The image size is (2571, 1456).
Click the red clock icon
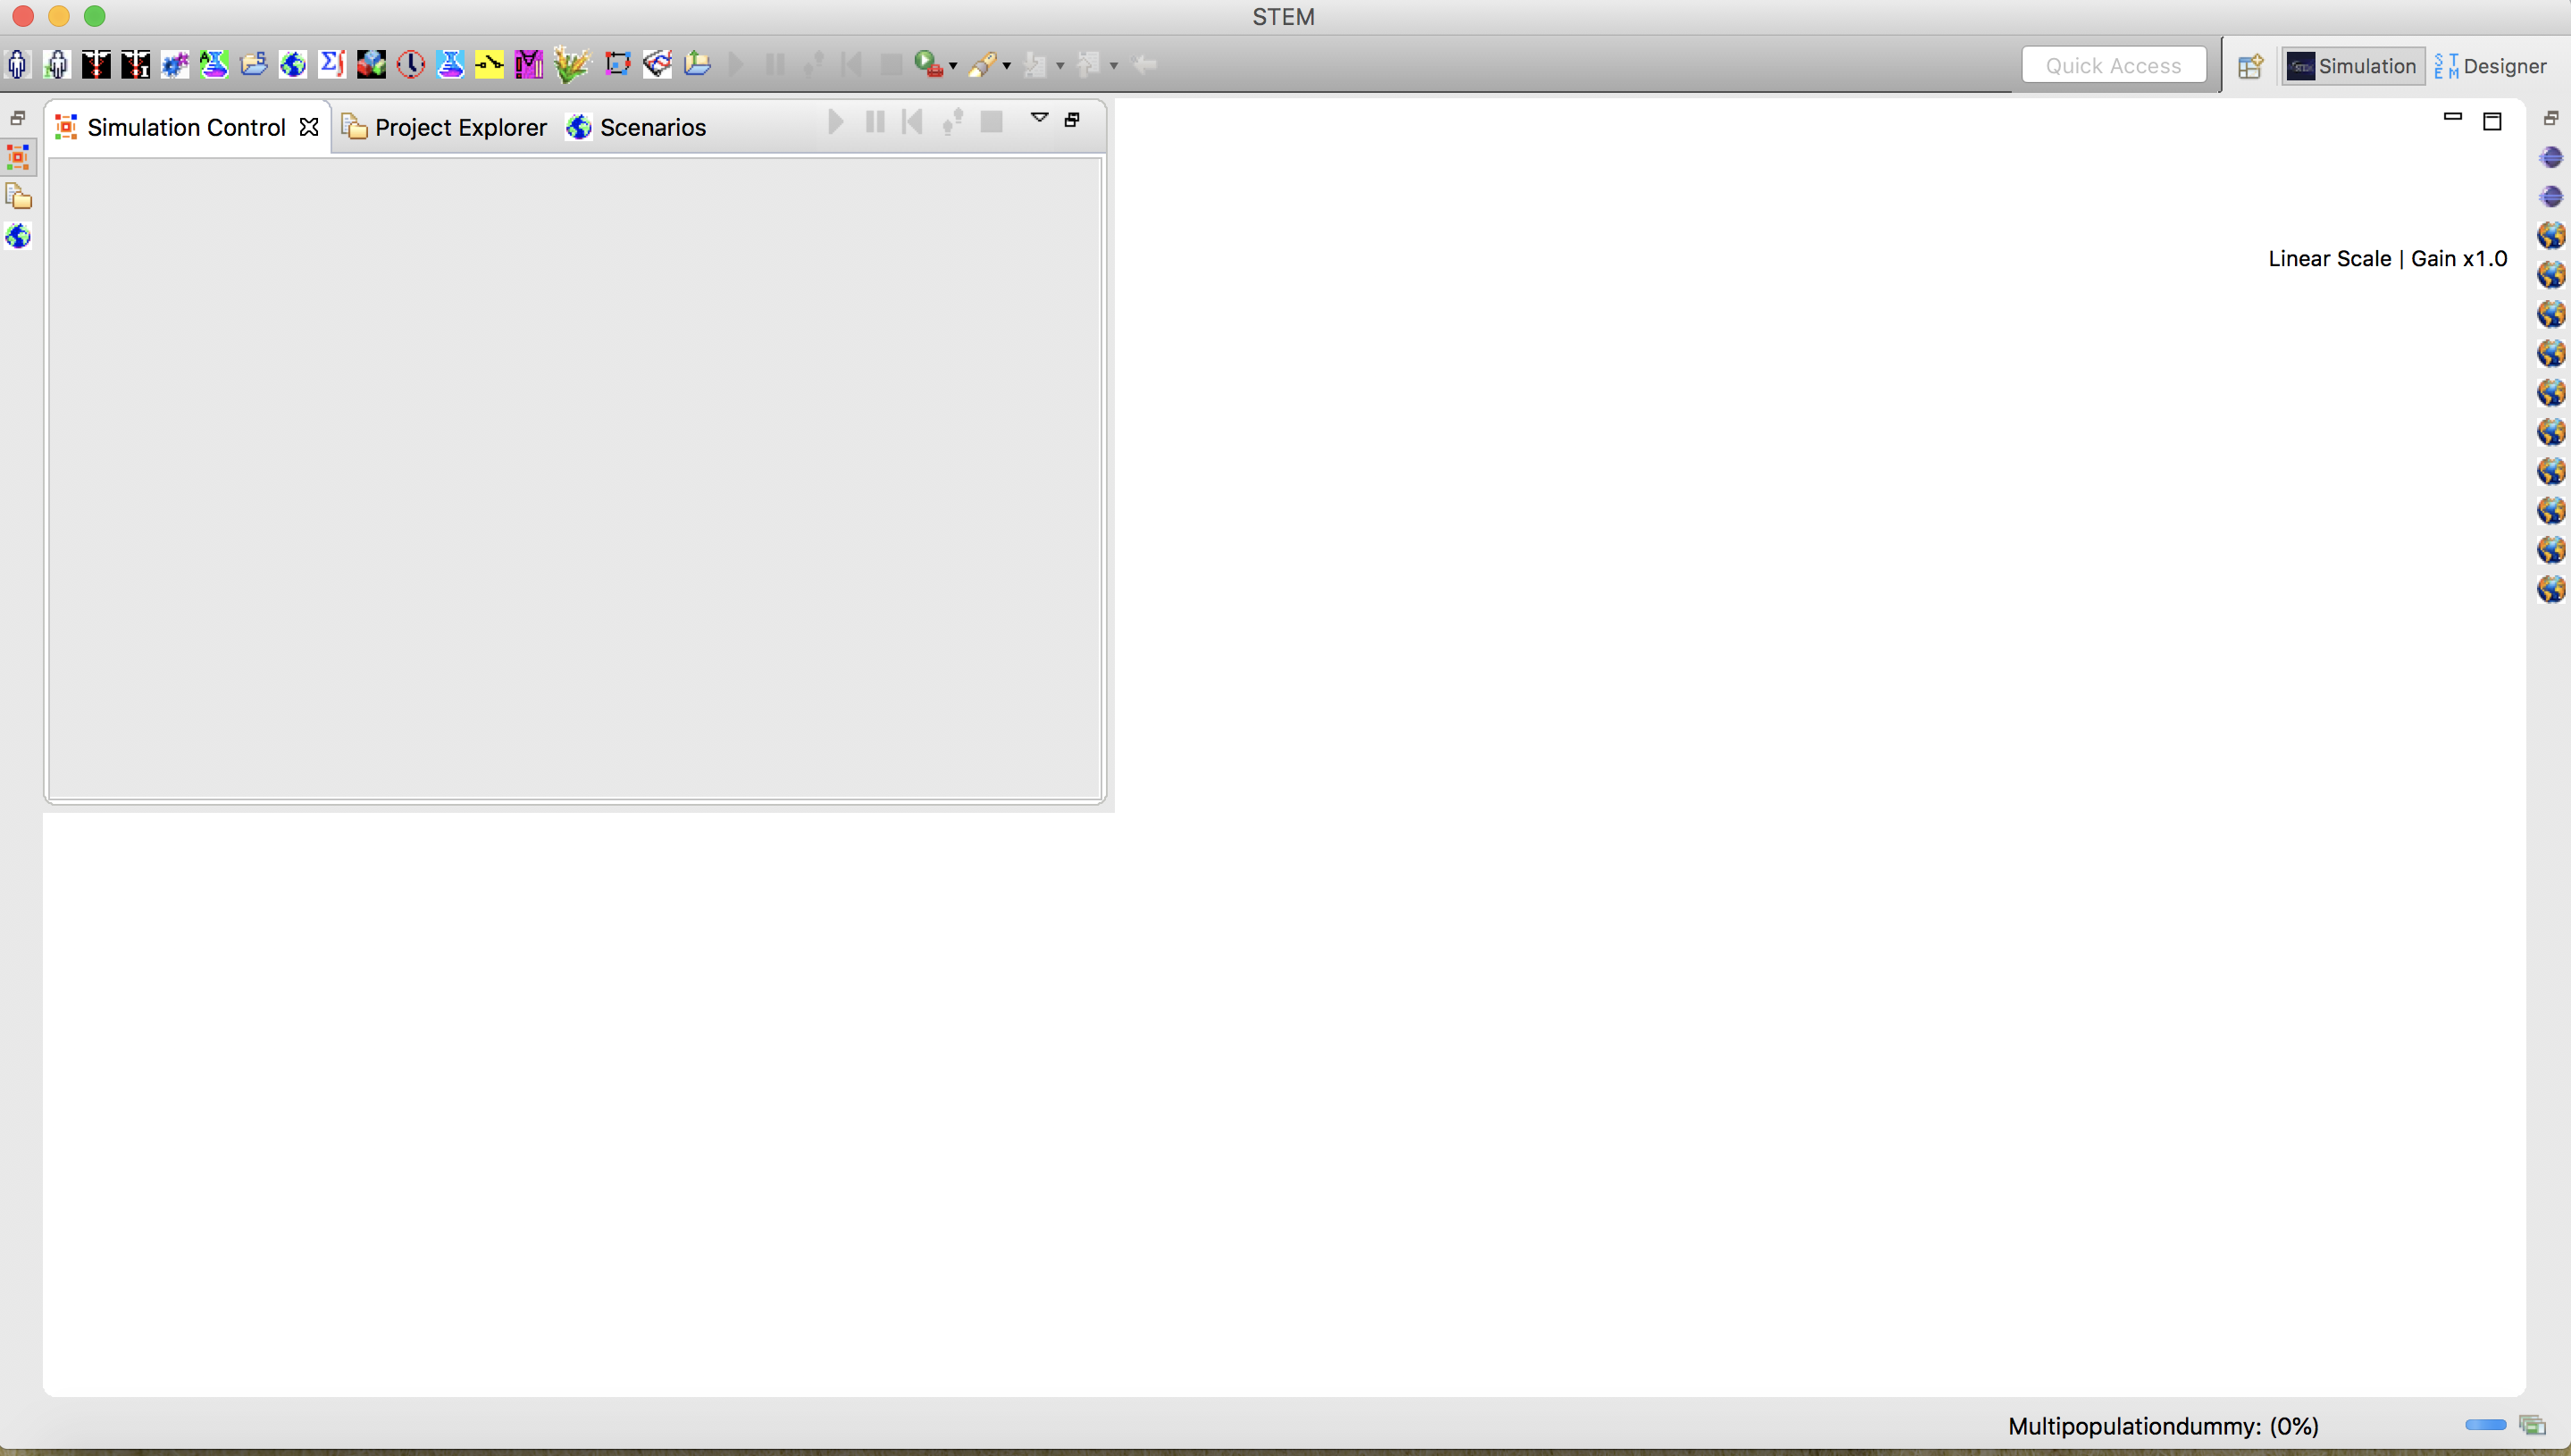411,65
